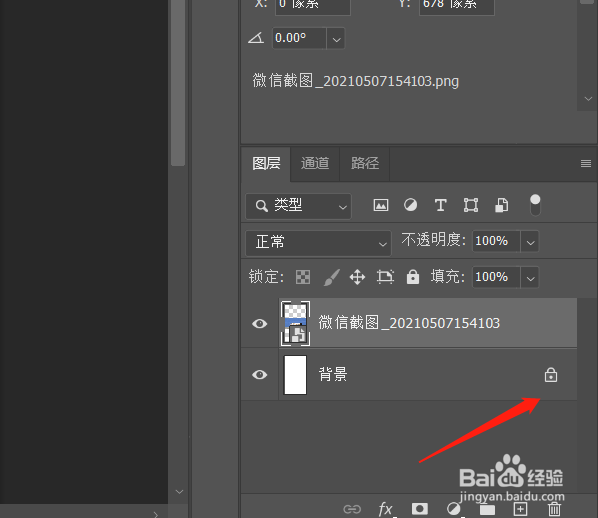Select the 微信截图_20210507154103 layer thumbnail

click(295, 323)
